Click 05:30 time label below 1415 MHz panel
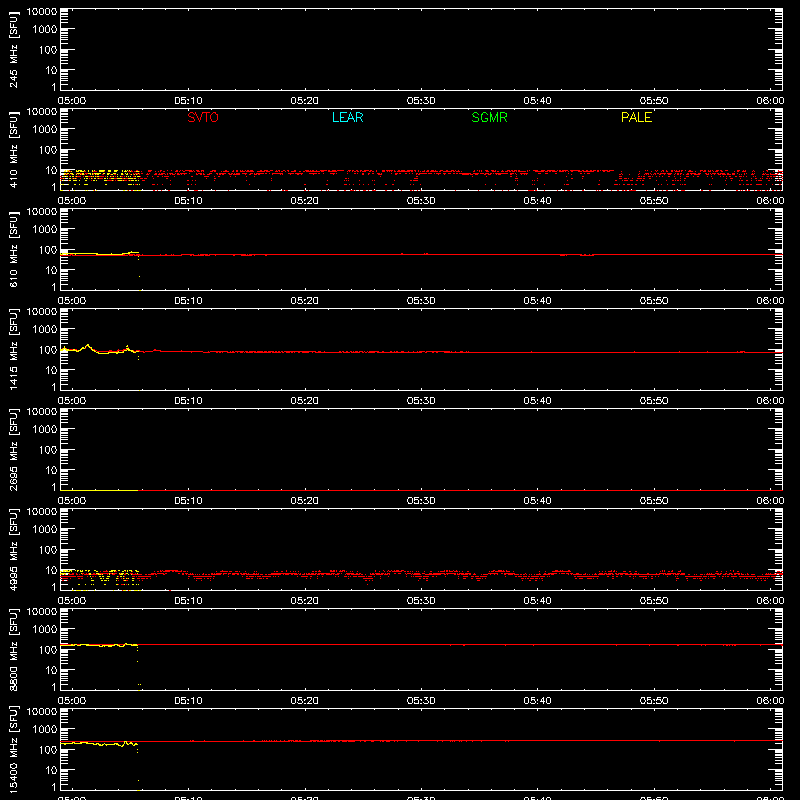Viewport: 800px width, 800px height. pyautogui.click(x=421, y=401)
